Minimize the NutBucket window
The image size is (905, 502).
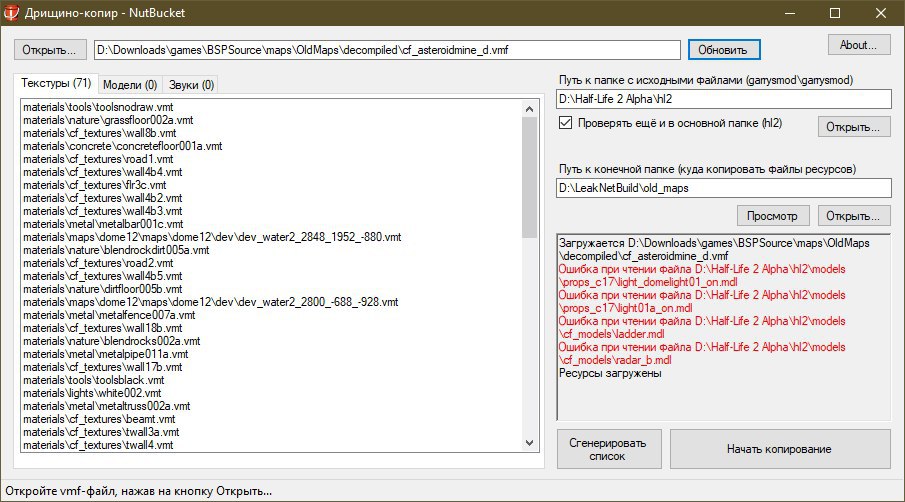[x=790, y=13]
